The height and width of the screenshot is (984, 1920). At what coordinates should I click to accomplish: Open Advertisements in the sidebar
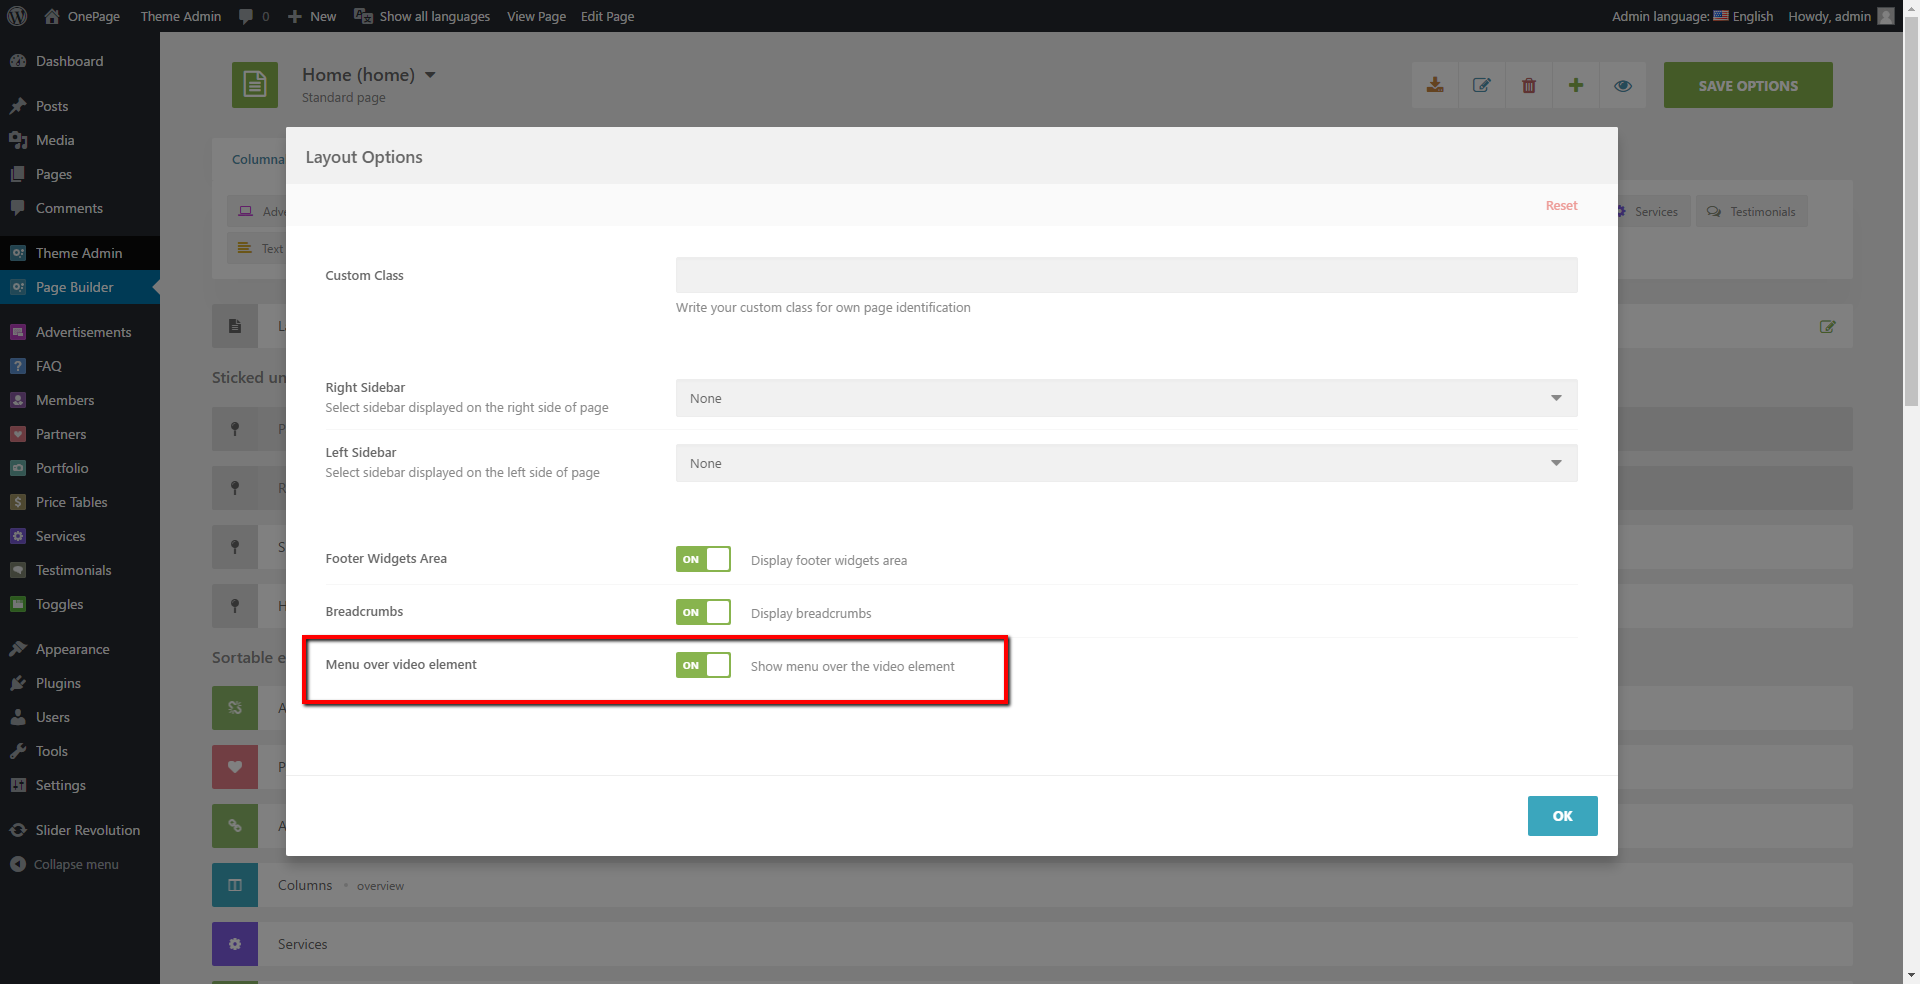pos(80,332)
